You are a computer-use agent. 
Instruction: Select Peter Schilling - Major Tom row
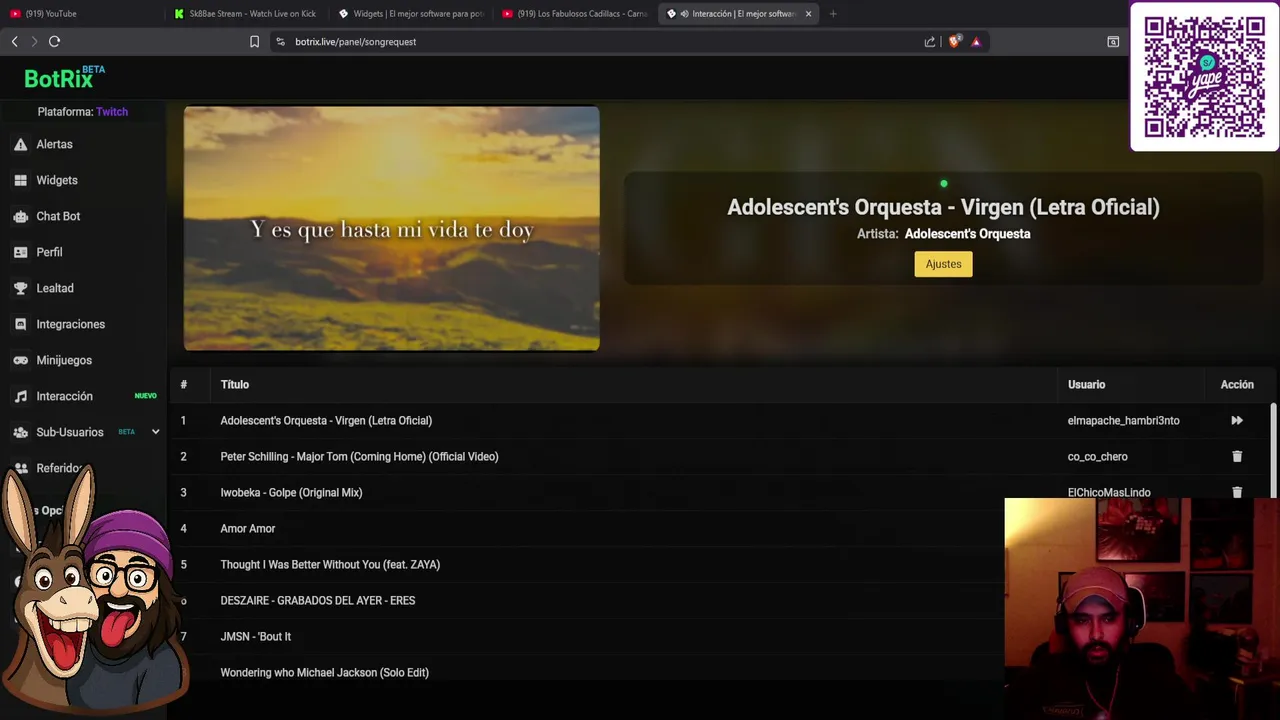coord(720,457)
